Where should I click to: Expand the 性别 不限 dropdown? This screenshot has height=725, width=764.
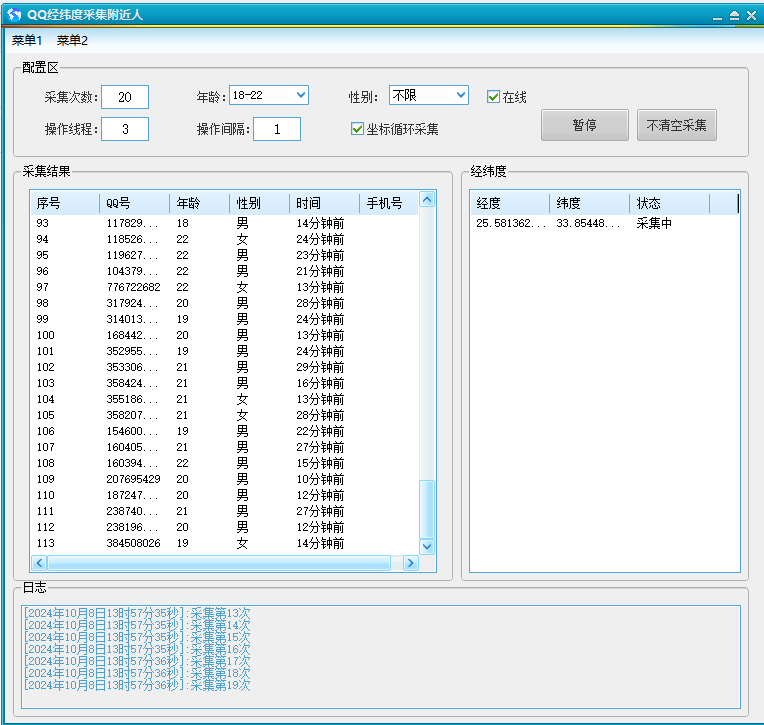[x=428, y=95]
